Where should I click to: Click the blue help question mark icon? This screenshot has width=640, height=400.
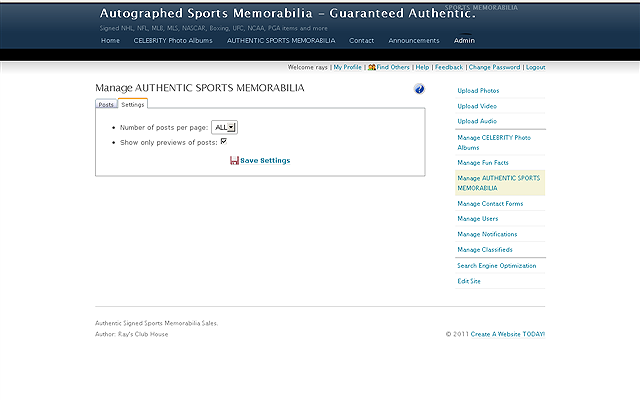(x=419, y=89)
